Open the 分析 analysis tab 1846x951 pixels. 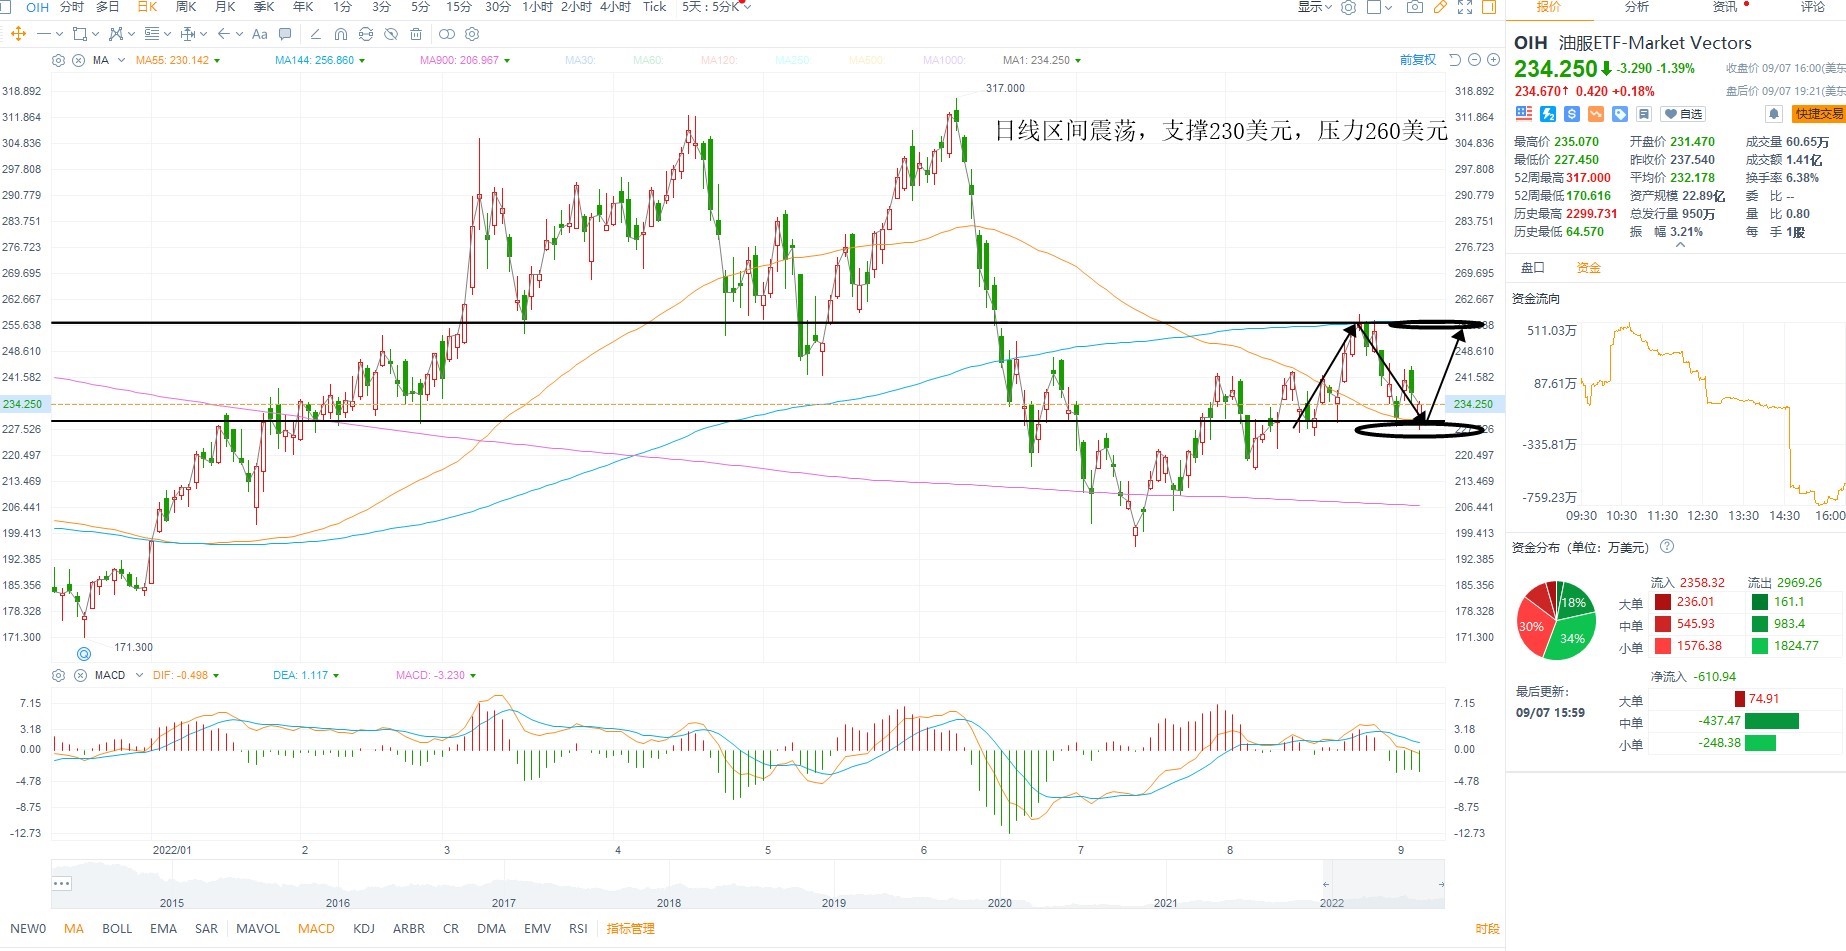tap(1637, 7)
